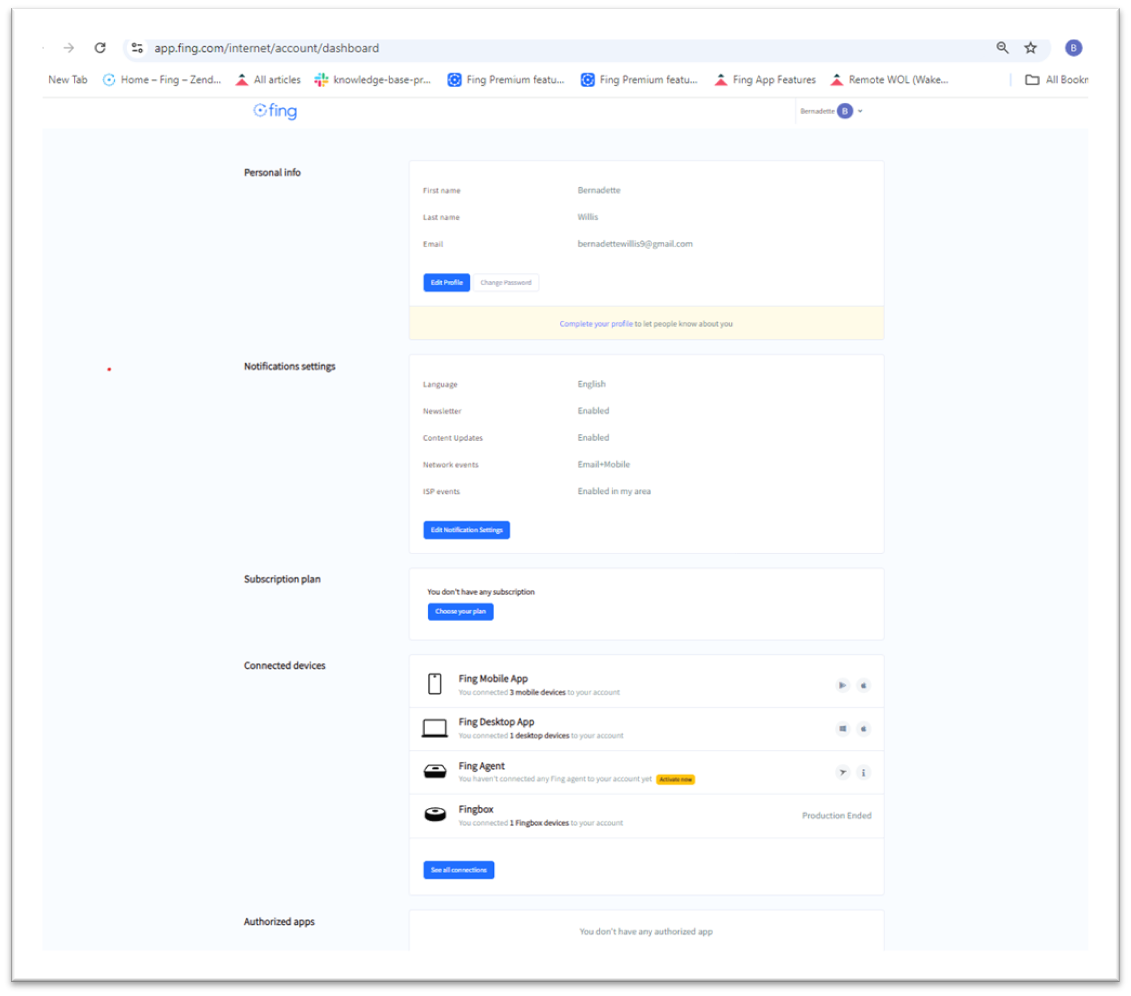
Task: Click the 3 mobile devices text
Action: point(537,692)
